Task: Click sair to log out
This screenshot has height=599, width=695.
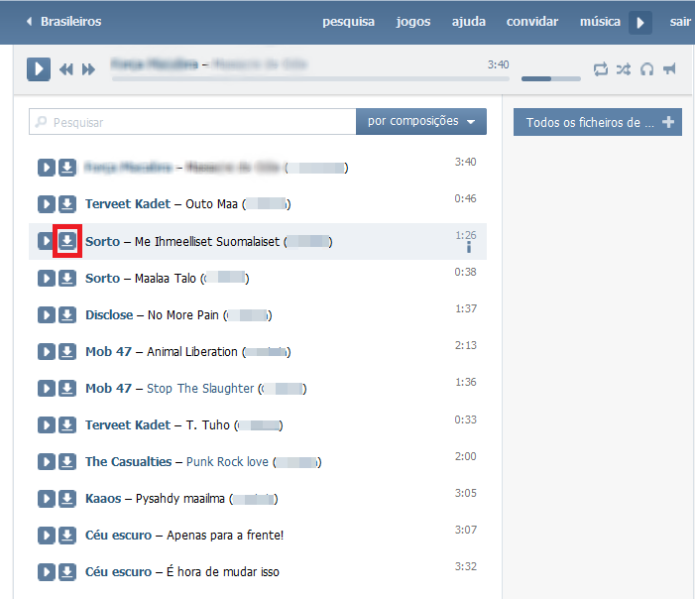Action: click(680, 22)
